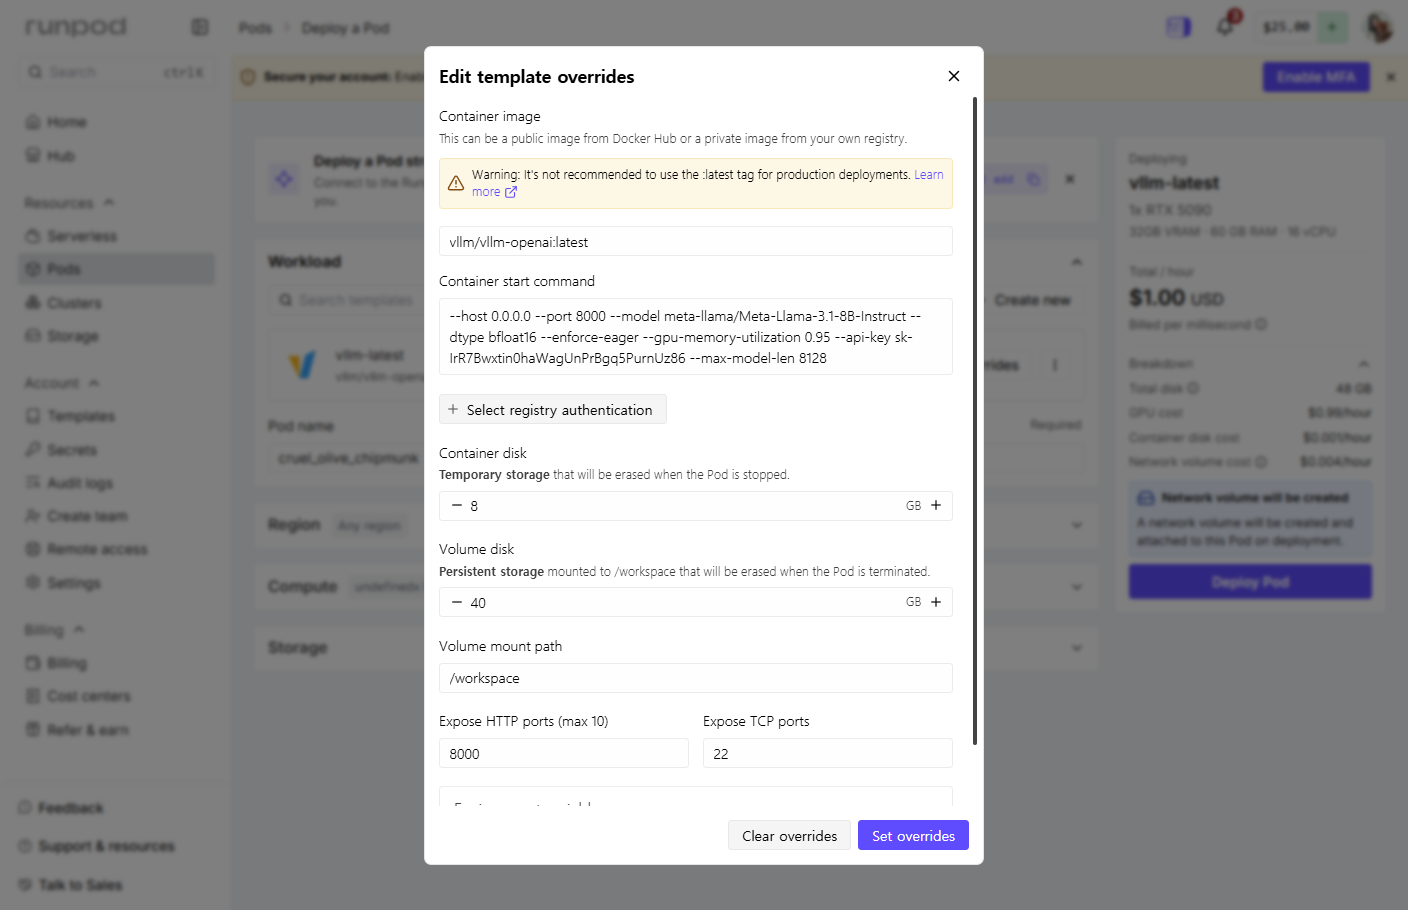Open the template's three-dot menu
The image size is (1408, 910).
click(x=1055, y=365)
